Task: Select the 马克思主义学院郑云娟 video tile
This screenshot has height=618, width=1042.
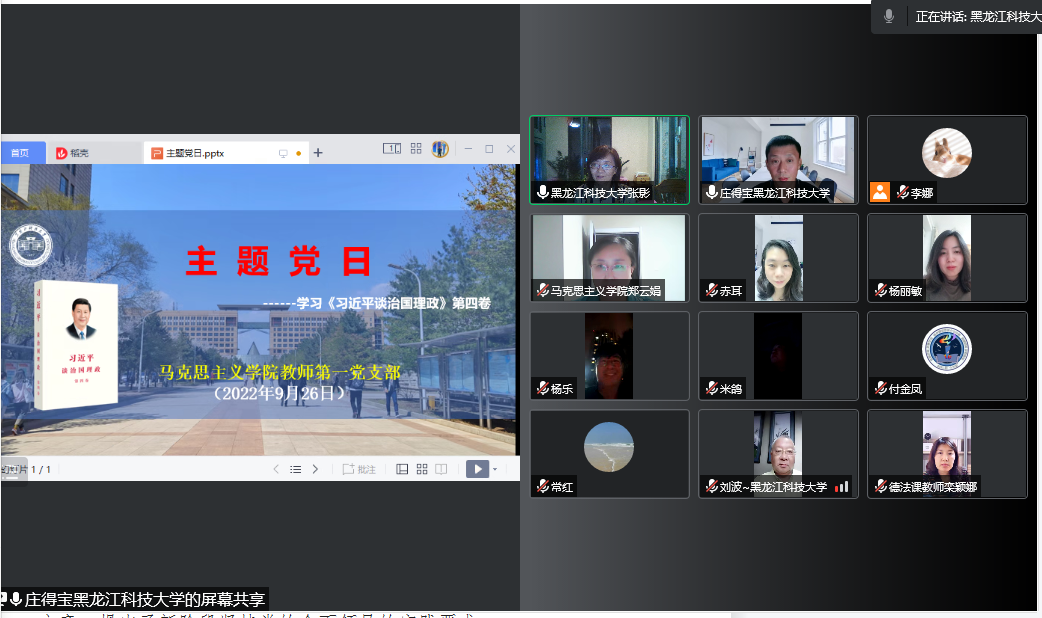Action: (x=609, y=258)
